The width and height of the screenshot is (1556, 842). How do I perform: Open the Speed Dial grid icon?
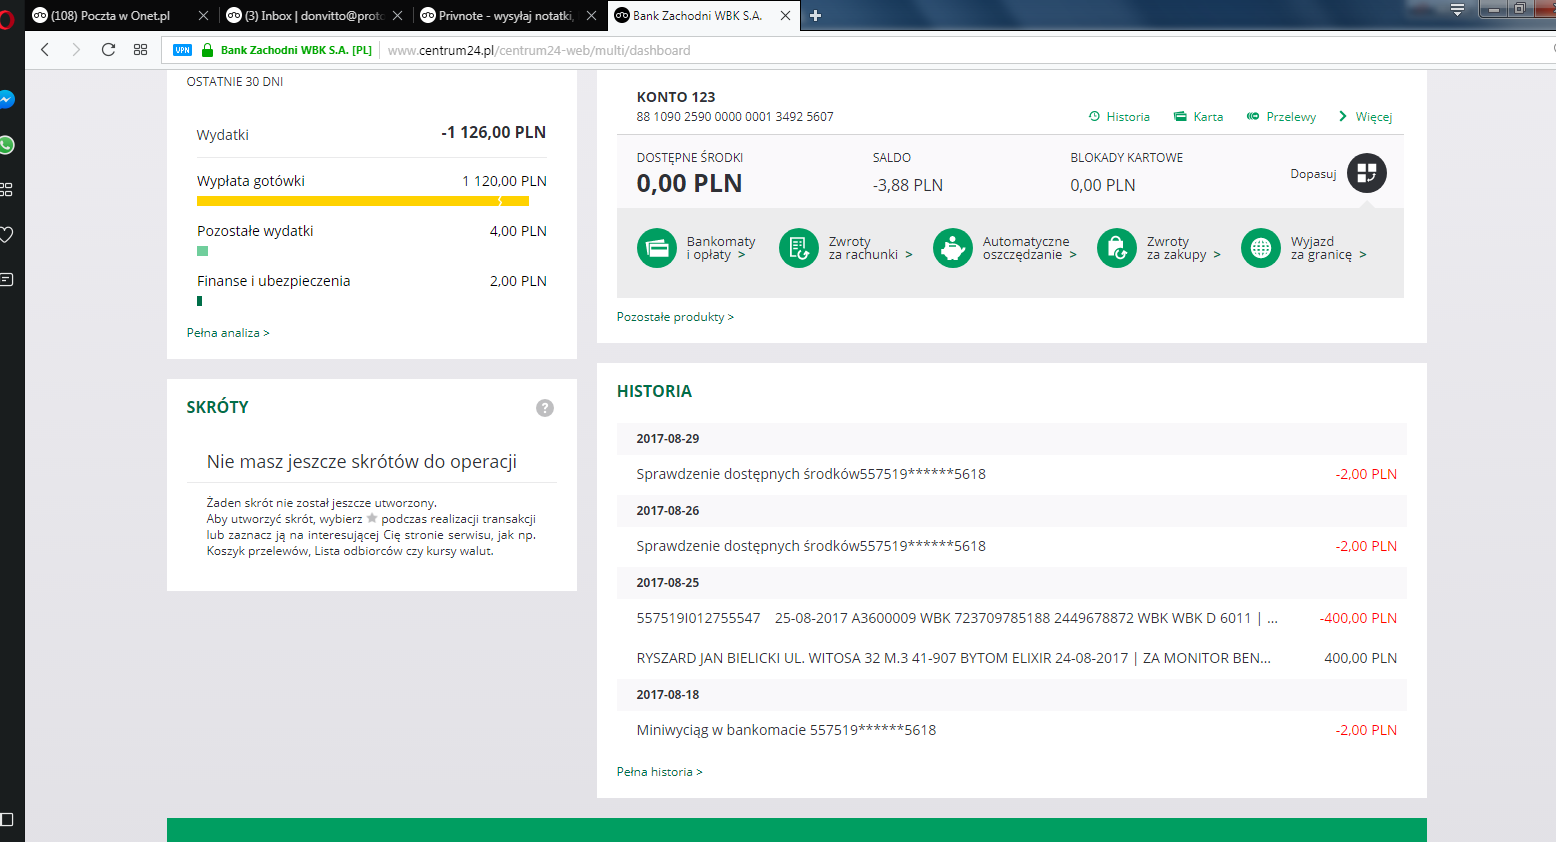click(140, 50)
